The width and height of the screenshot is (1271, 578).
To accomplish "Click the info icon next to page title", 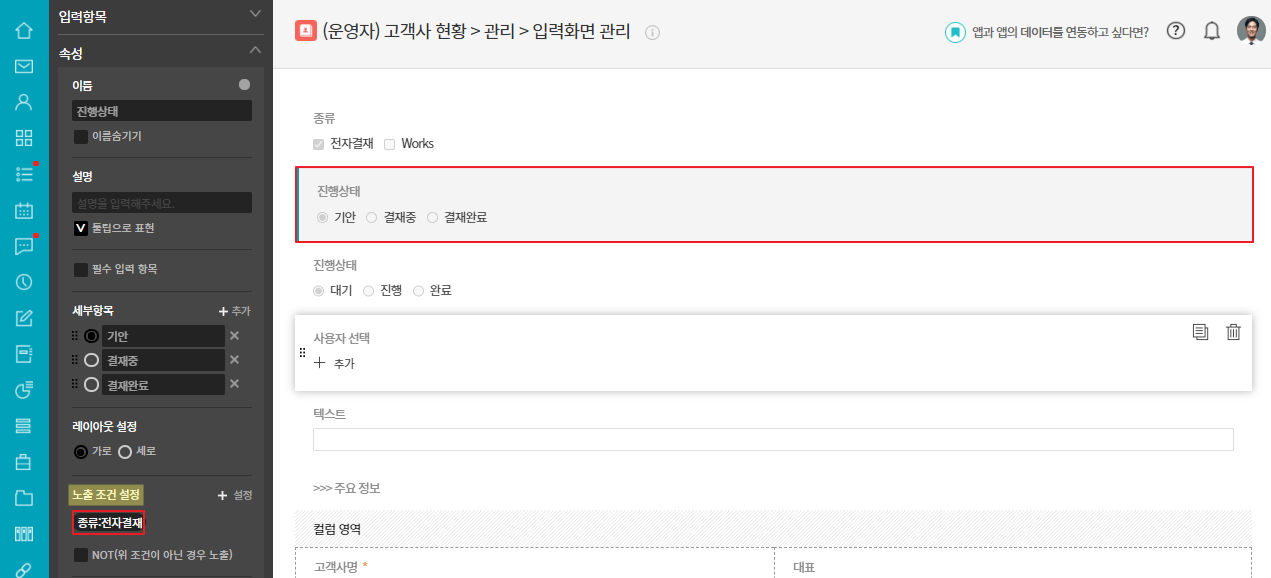I will (x=653, y=32).
